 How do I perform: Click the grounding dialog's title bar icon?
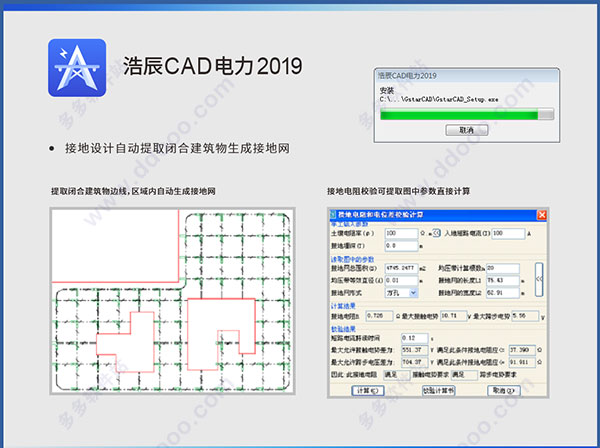pyautogui.click(x=333, y=215)
